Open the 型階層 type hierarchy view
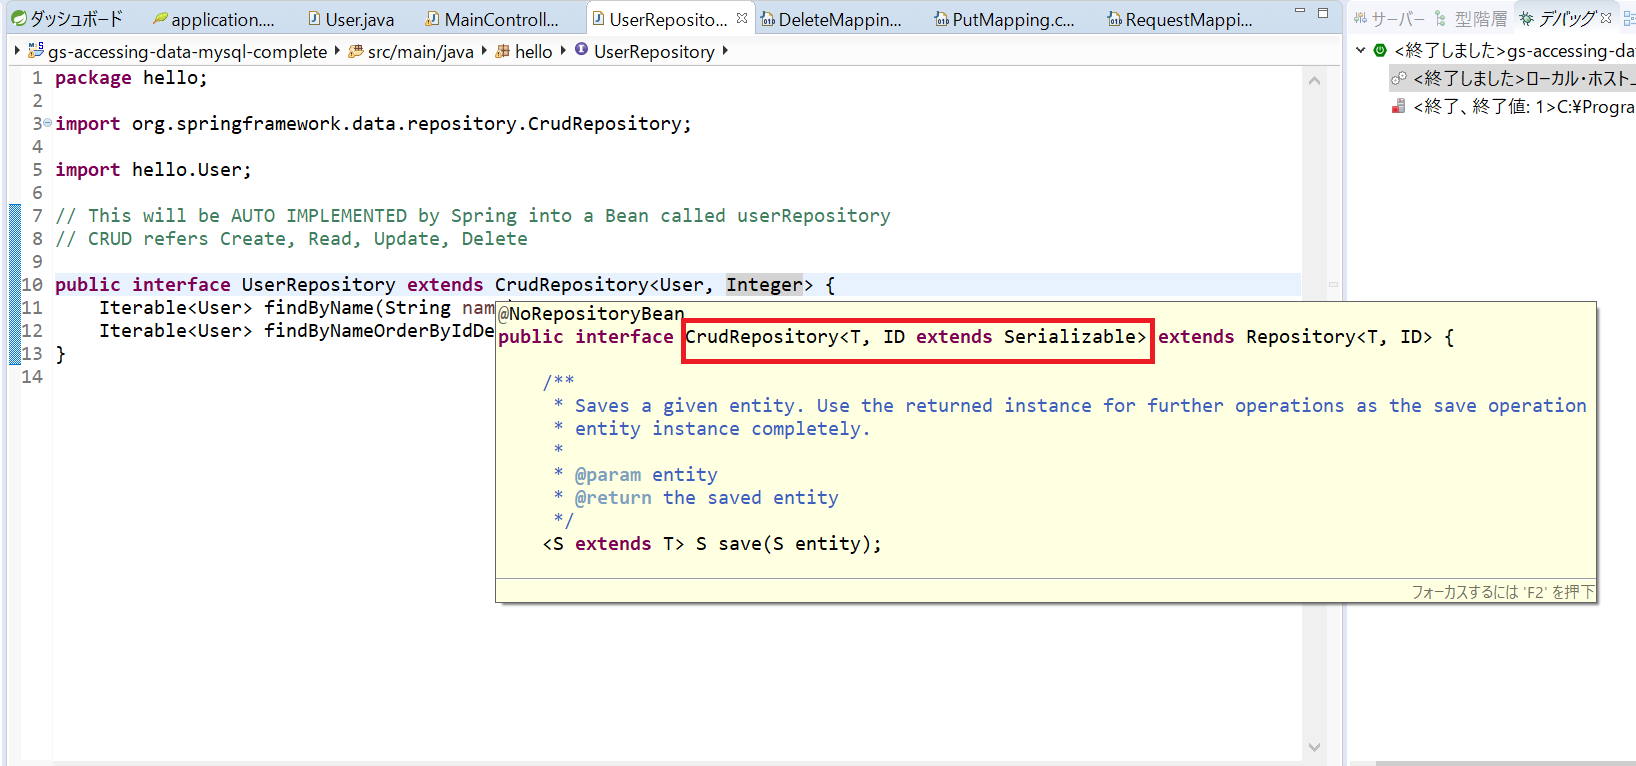 (x=1470, y=19)
